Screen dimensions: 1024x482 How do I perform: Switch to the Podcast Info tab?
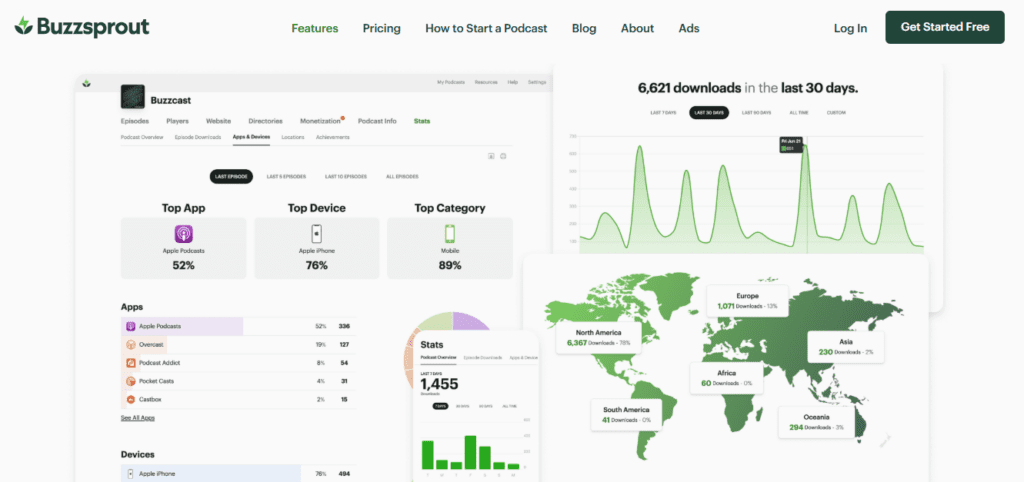(x=377, y=121)
